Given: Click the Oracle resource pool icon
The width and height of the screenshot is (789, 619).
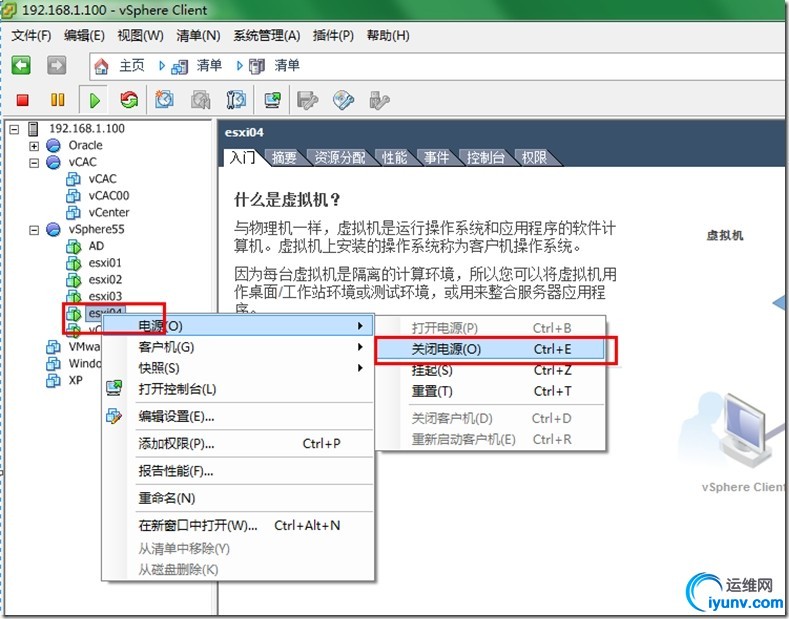Looking at the screenshot, I should (x=53, y=145).
